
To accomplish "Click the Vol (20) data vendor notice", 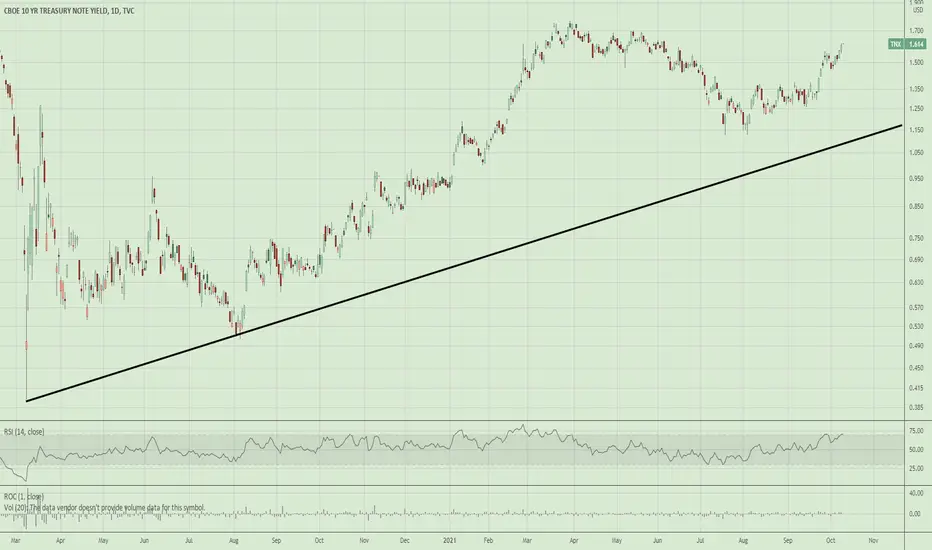I will click(x=105, y=507).
